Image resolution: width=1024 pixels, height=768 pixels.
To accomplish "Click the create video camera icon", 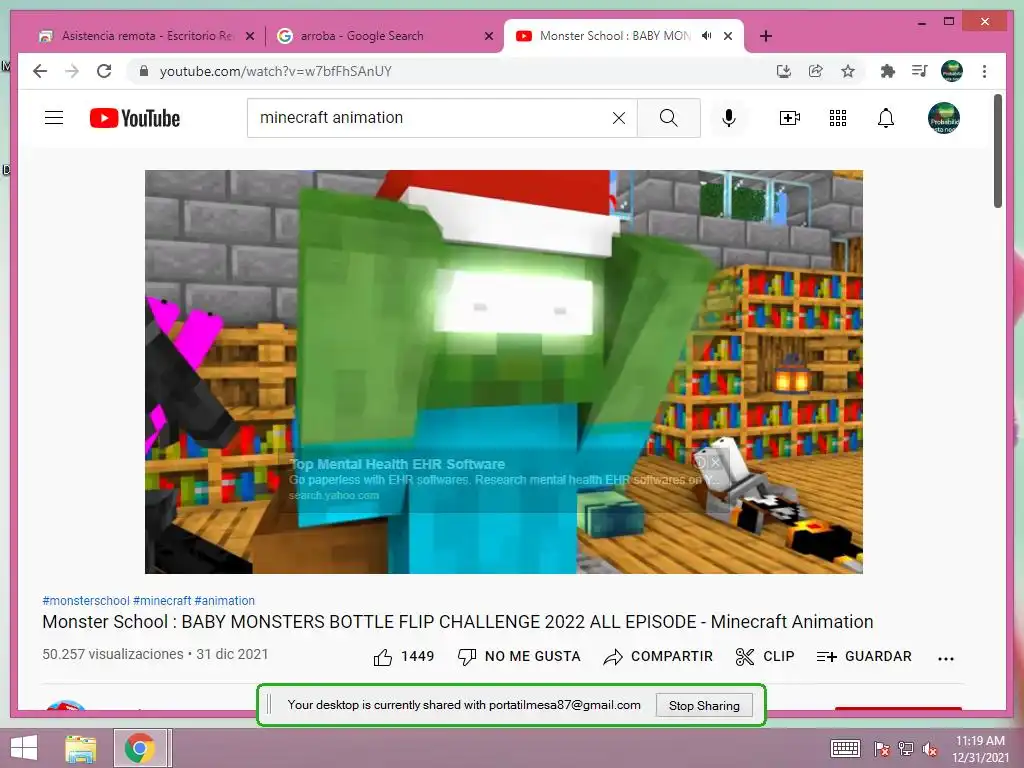I will (790, 118).
